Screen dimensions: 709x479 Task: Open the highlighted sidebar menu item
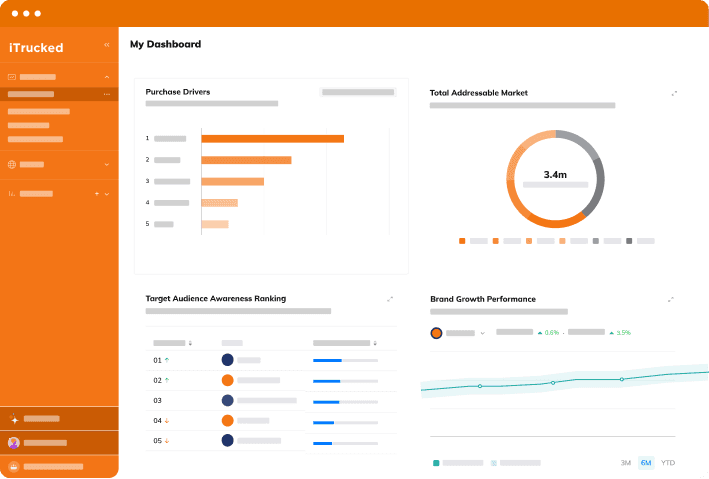(x=59, y=94)
